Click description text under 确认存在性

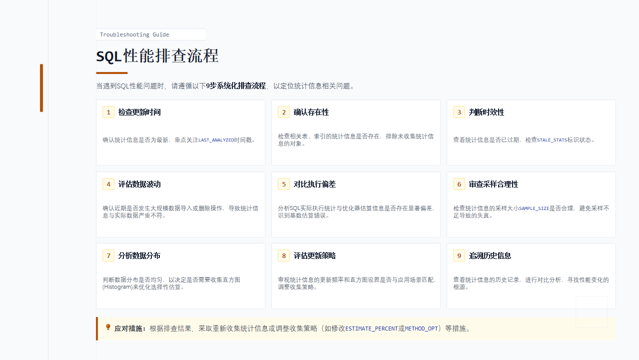coord(356,140)
